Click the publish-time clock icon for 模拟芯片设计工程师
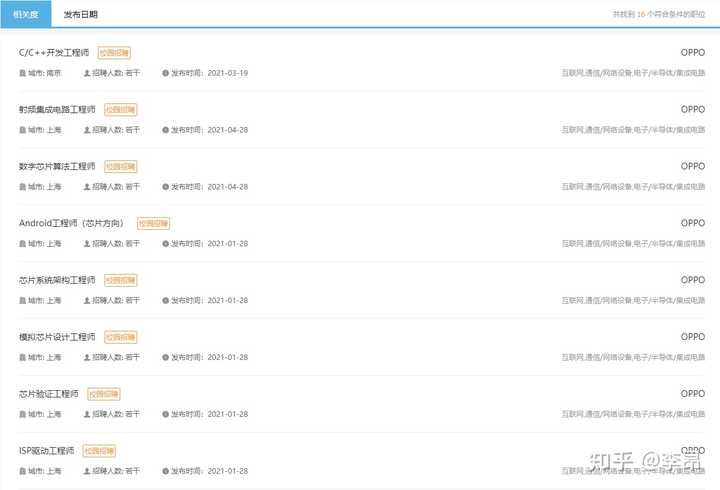This screenshot has width=720, height=490. pos(165,357)
